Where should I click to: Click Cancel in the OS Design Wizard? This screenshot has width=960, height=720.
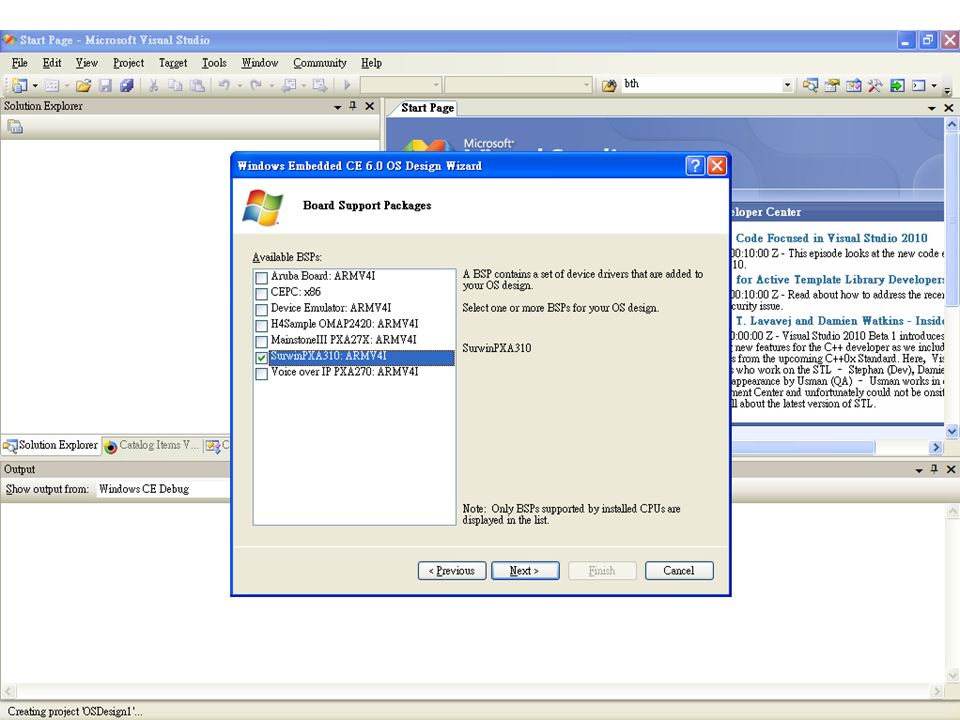pyautogui.click(x=679, y=571)
